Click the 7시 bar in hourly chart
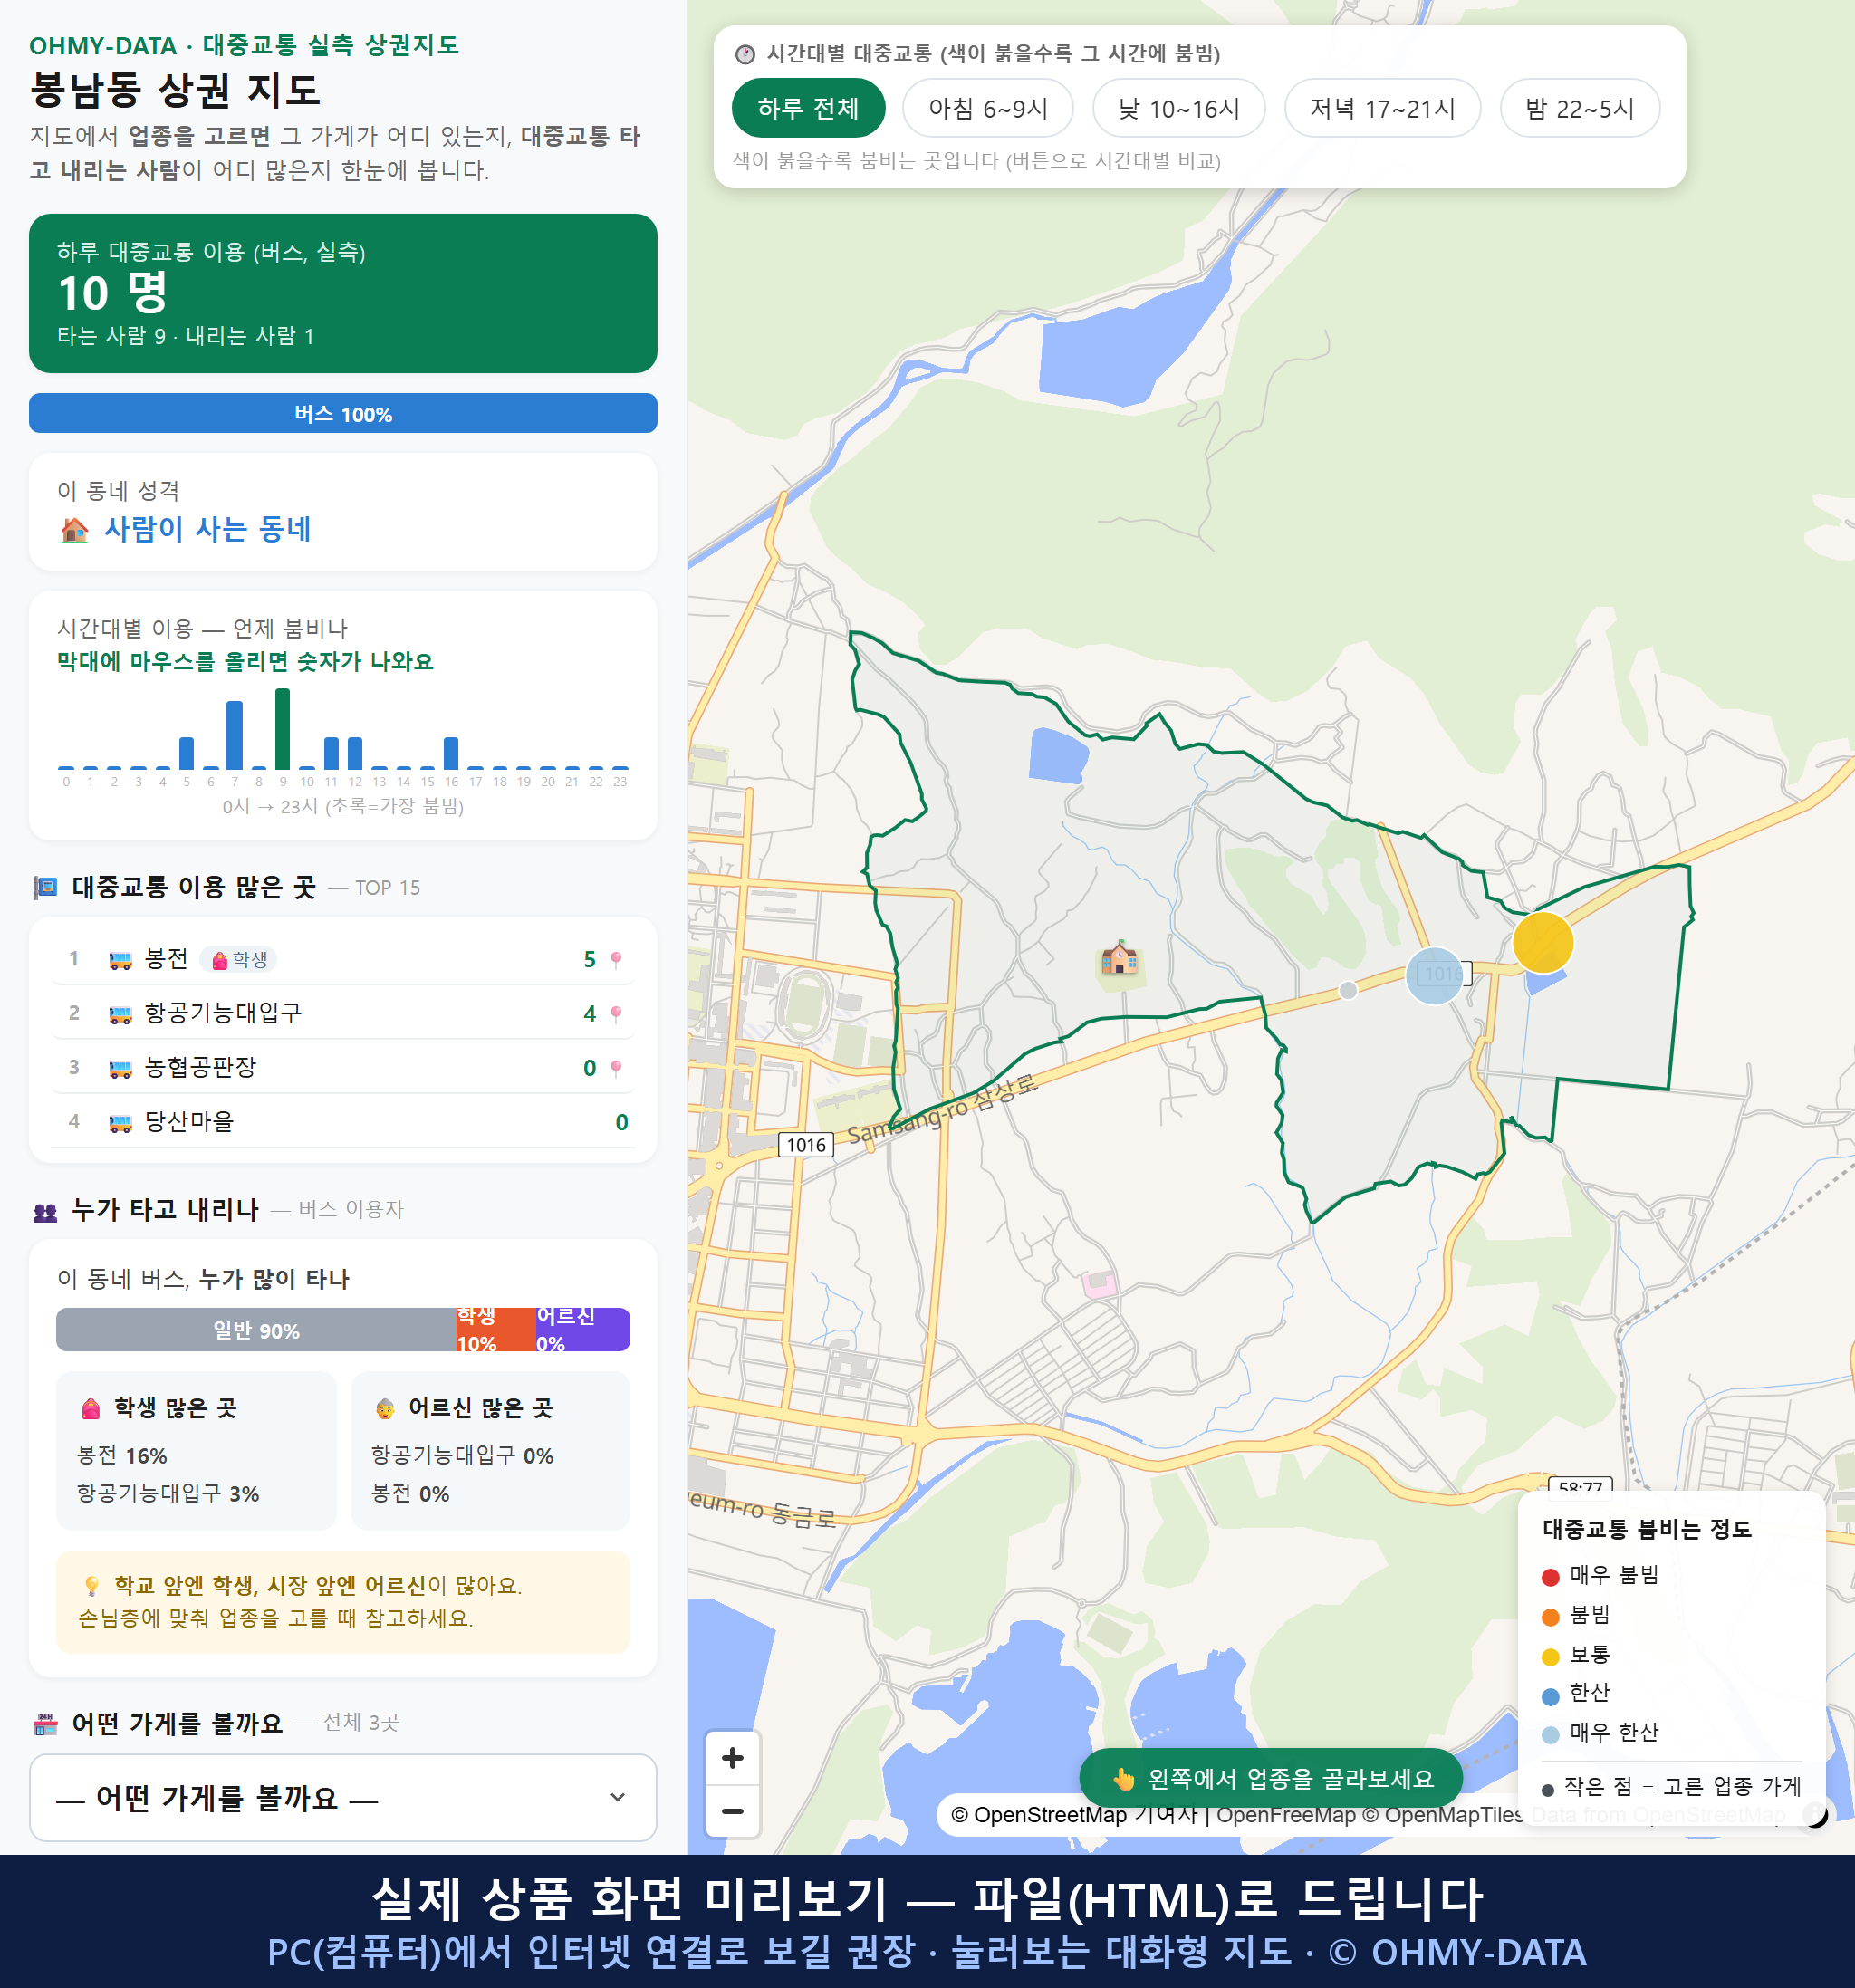 pos(235,735)
